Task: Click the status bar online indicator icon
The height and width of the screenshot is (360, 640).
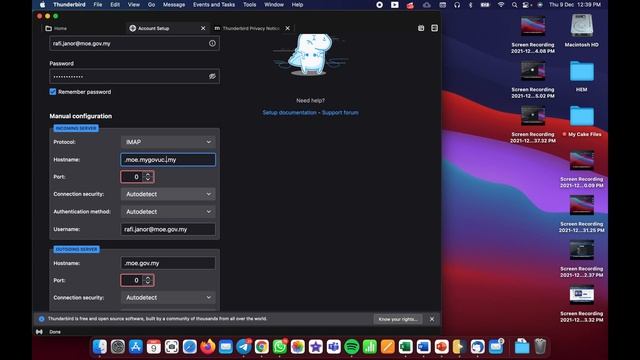Action: [x=39, y=332]
